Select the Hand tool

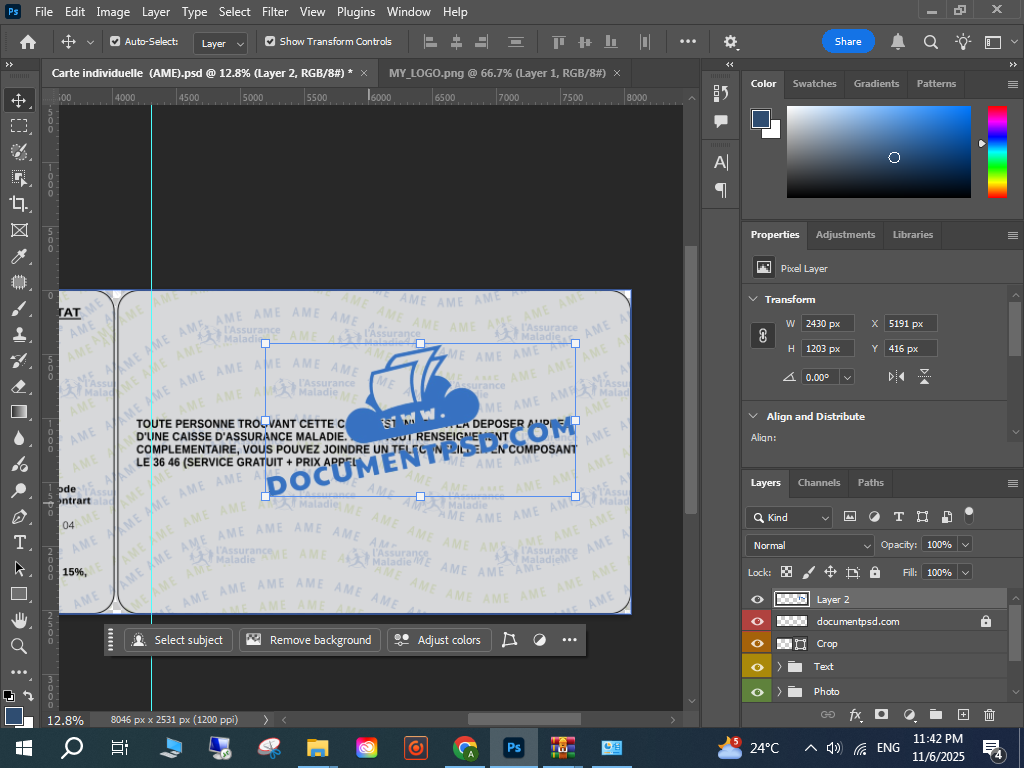point(19,620)
